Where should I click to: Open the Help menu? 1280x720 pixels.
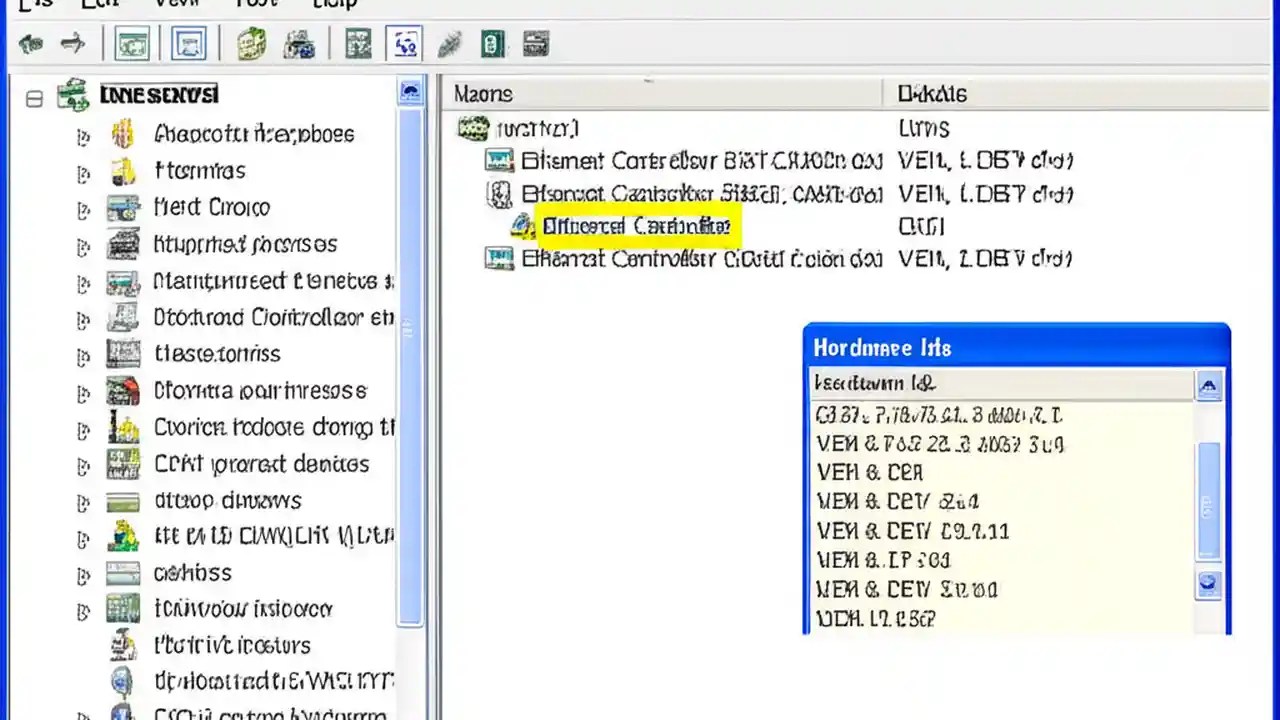[x=333, y=5]
